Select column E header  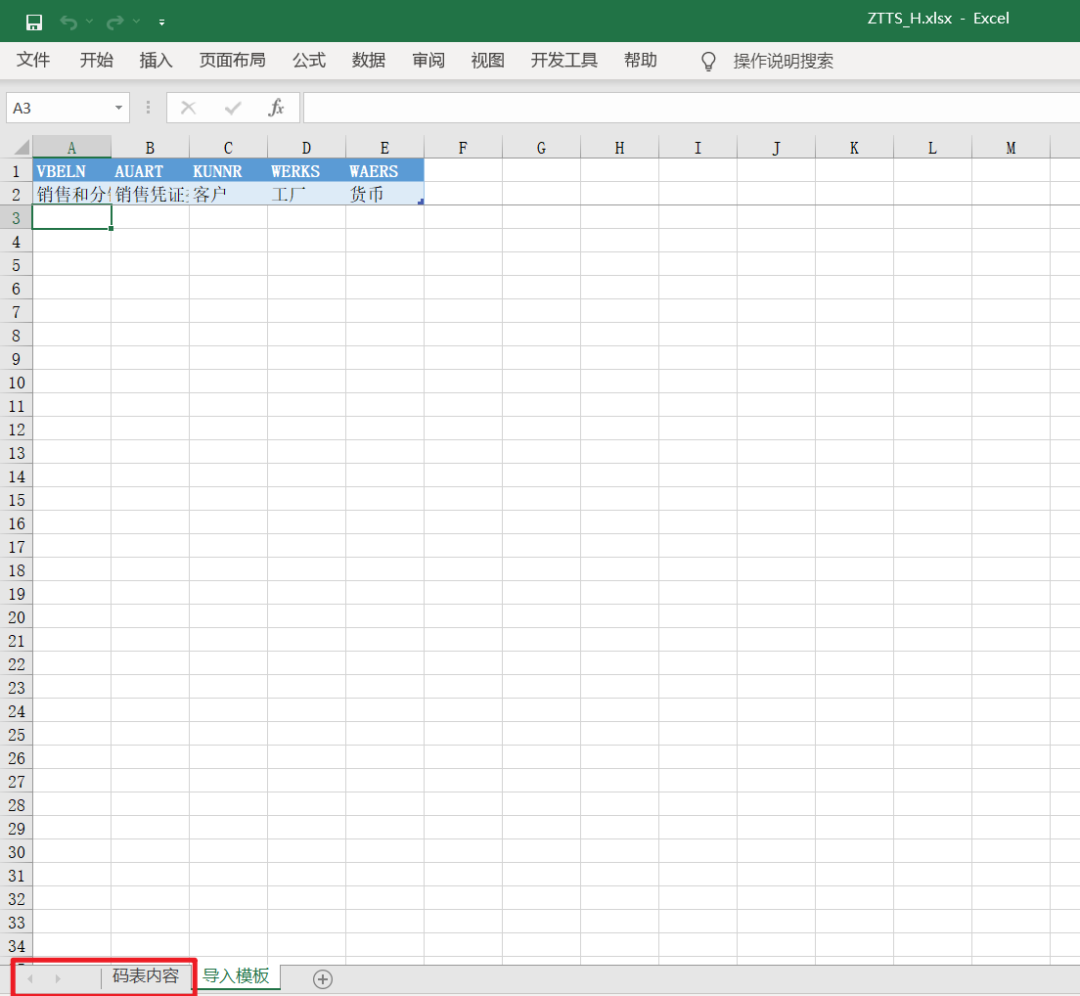click(385, 147)
